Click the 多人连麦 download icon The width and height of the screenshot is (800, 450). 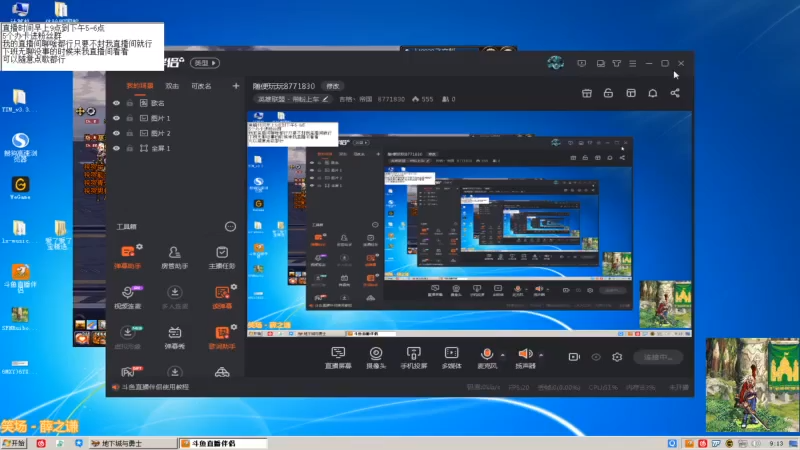[x=174, y=292]
